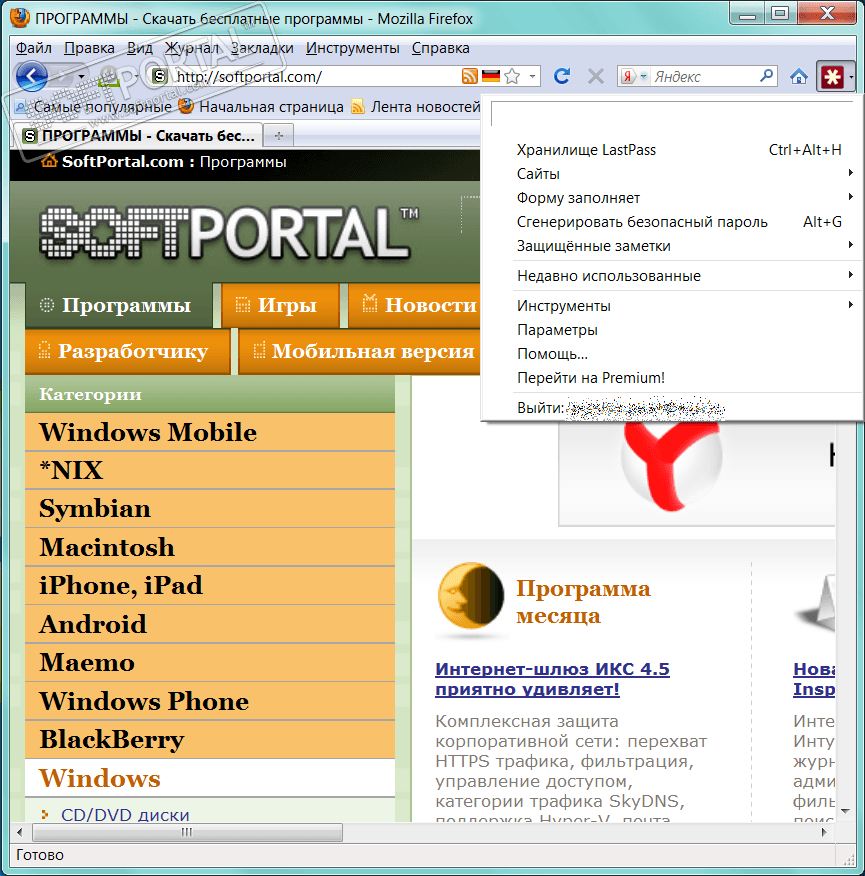Select the Macintosh category
The height and width of the screenshot is (876, 865).
pyautogui.click(x=210, y=548)
